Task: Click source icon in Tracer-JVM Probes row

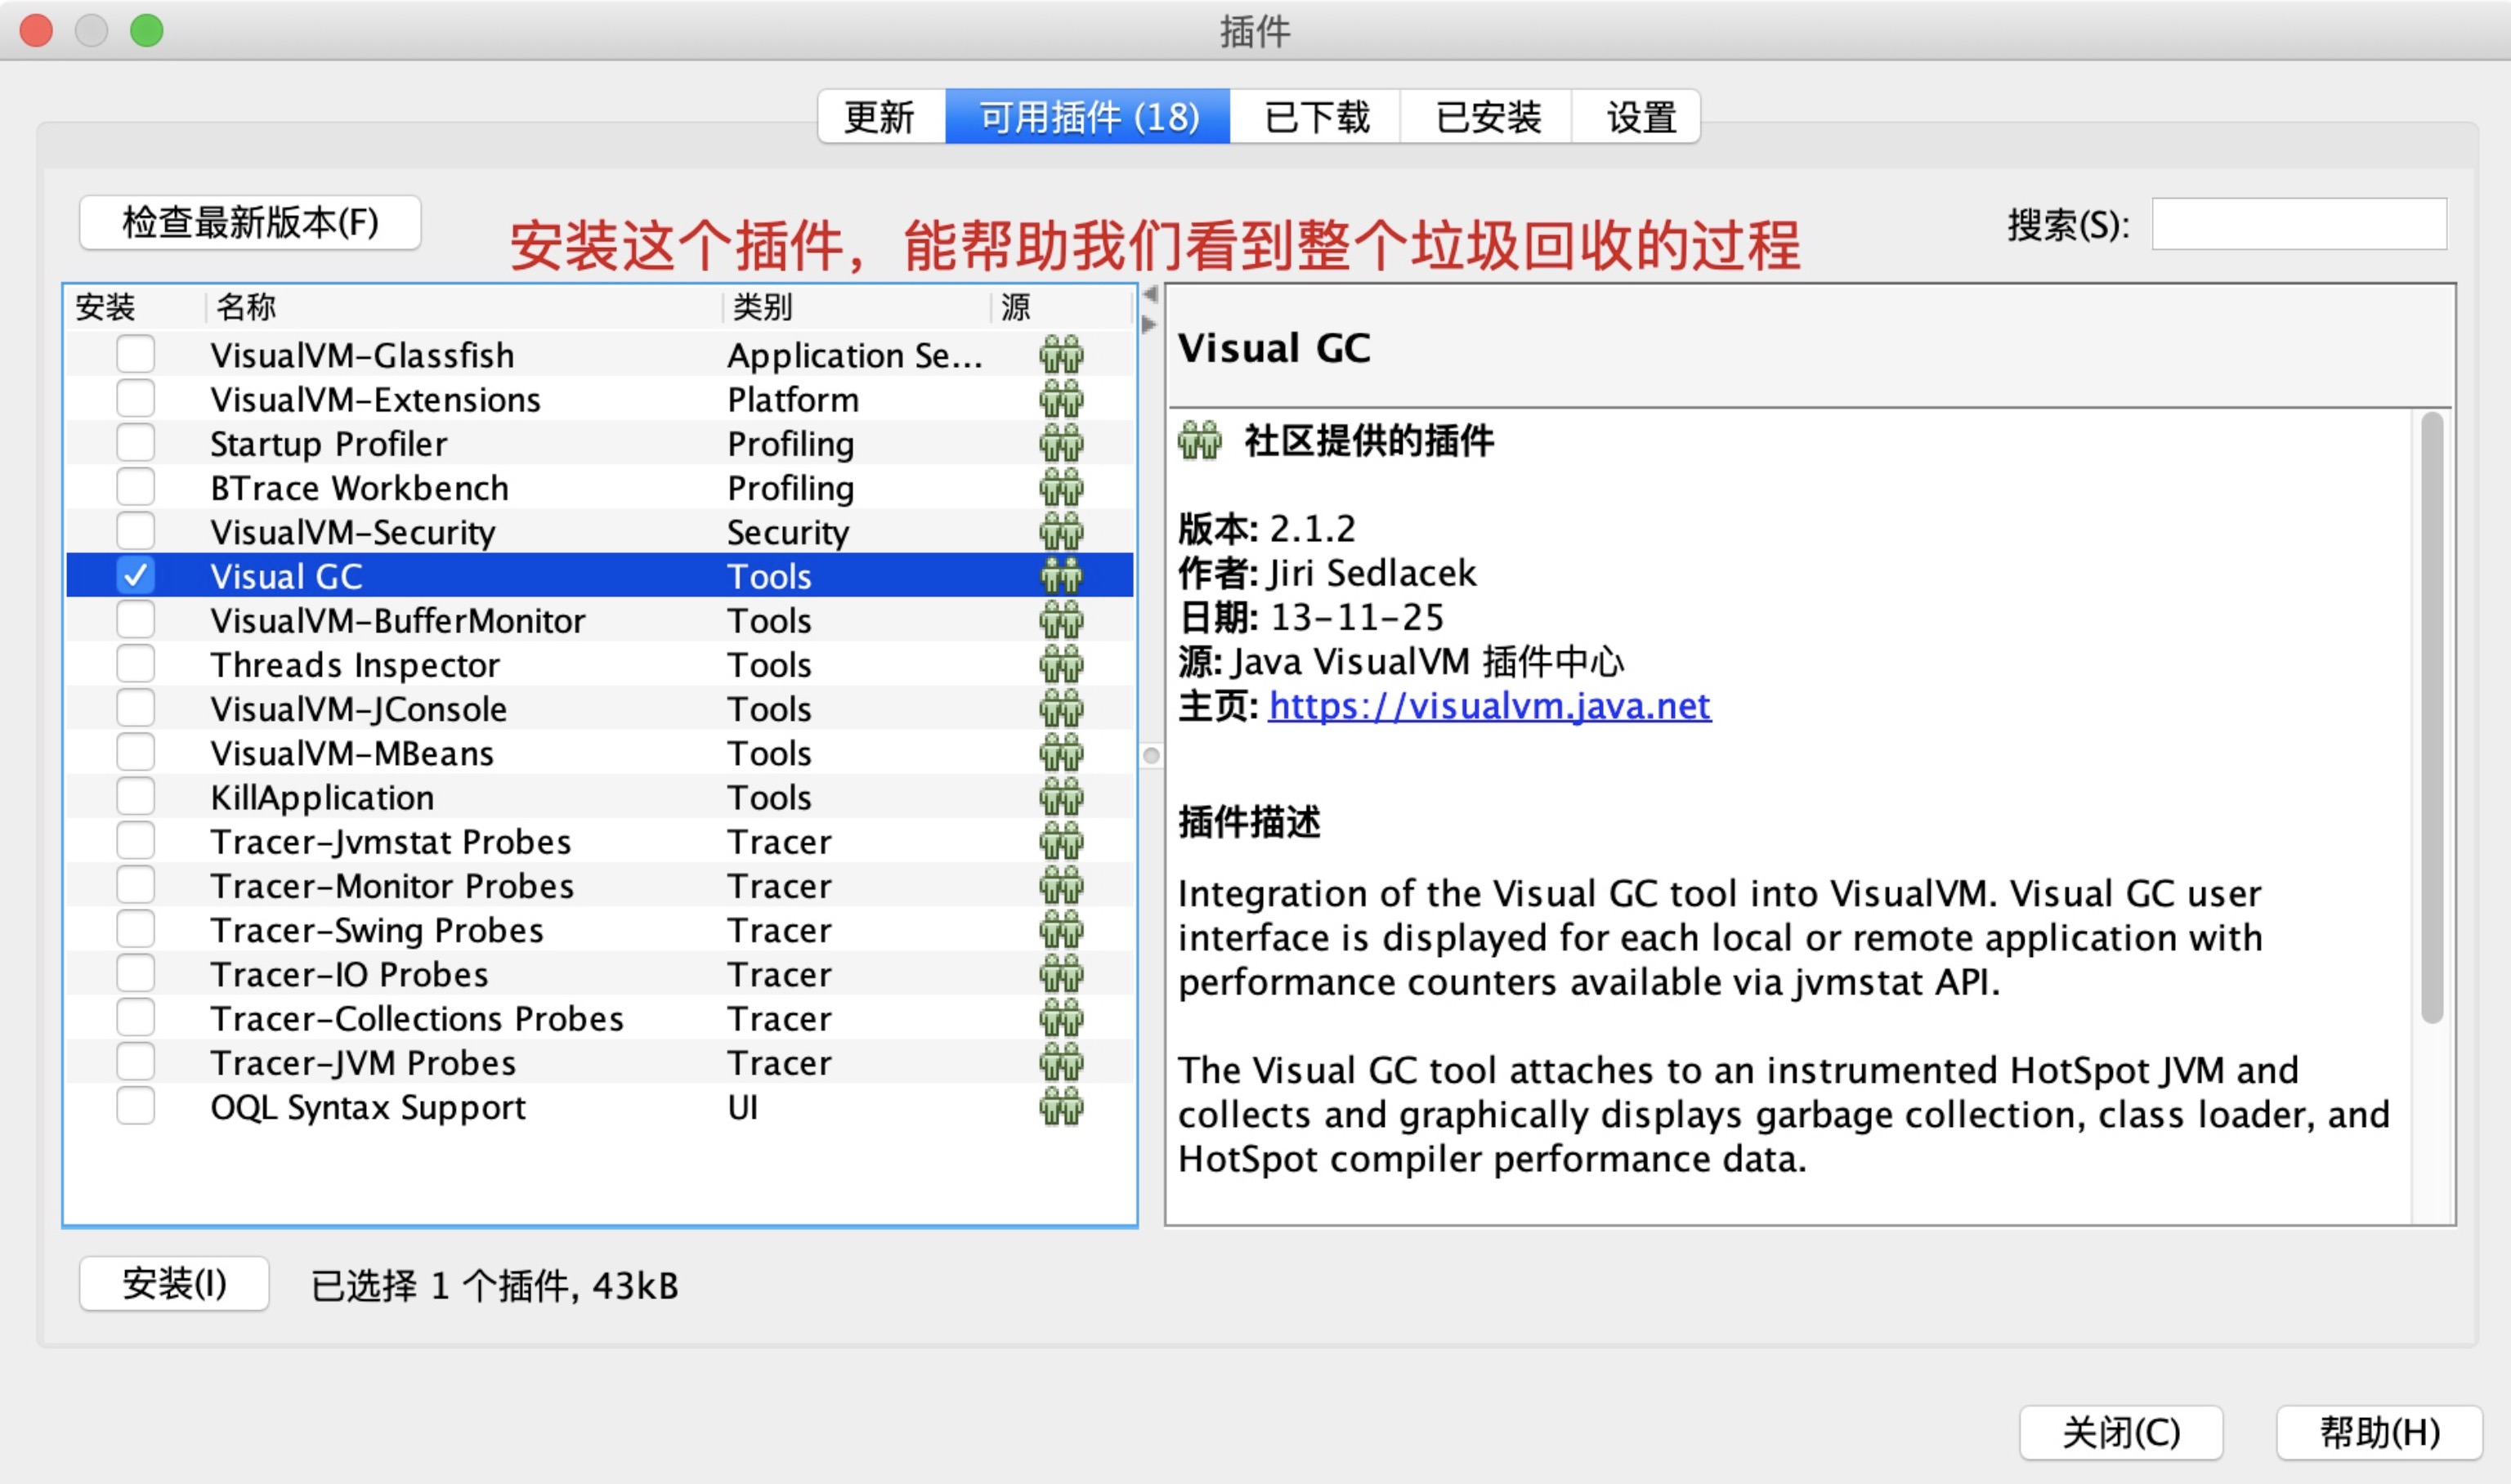Action: 1061,1062
